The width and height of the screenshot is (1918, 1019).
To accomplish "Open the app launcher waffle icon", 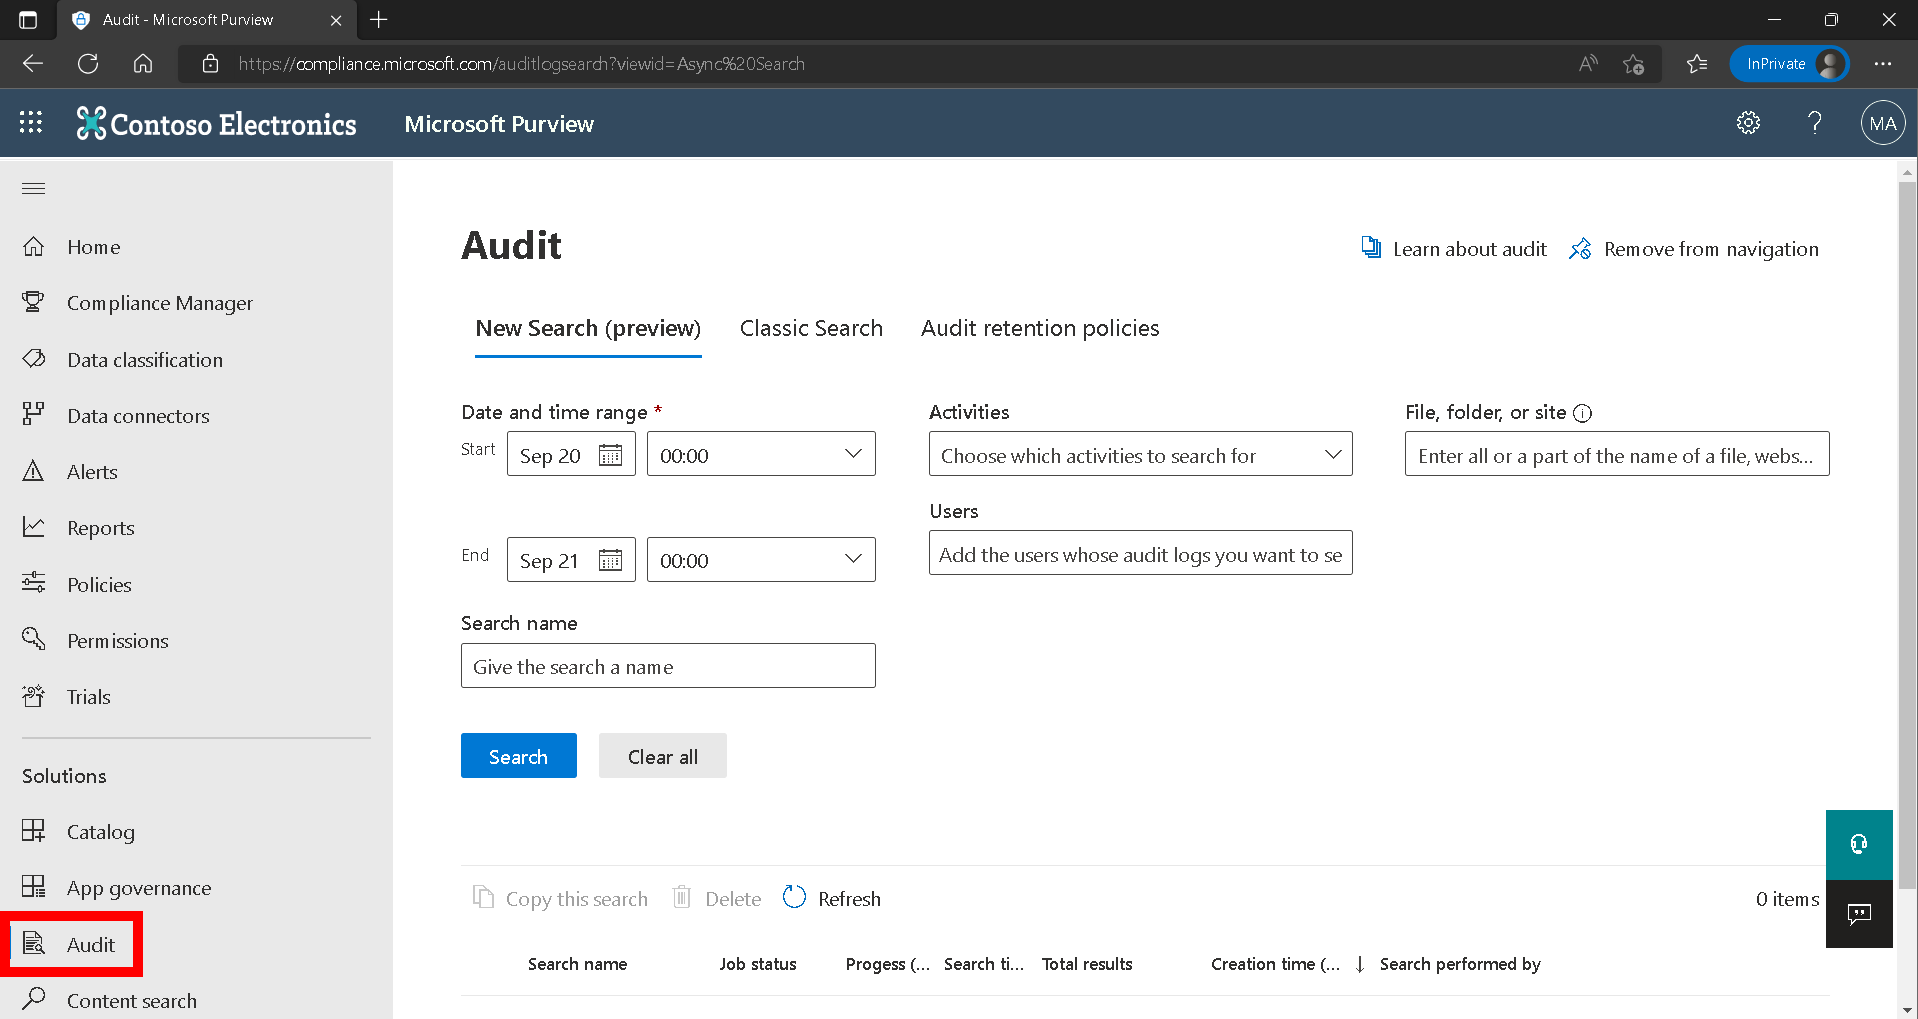I will click(x=31, y=122).
